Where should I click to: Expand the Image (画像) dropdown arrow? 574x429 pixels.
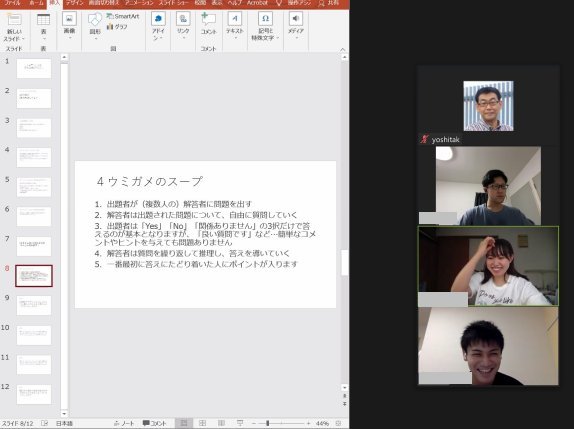click(x=69, y=38)
